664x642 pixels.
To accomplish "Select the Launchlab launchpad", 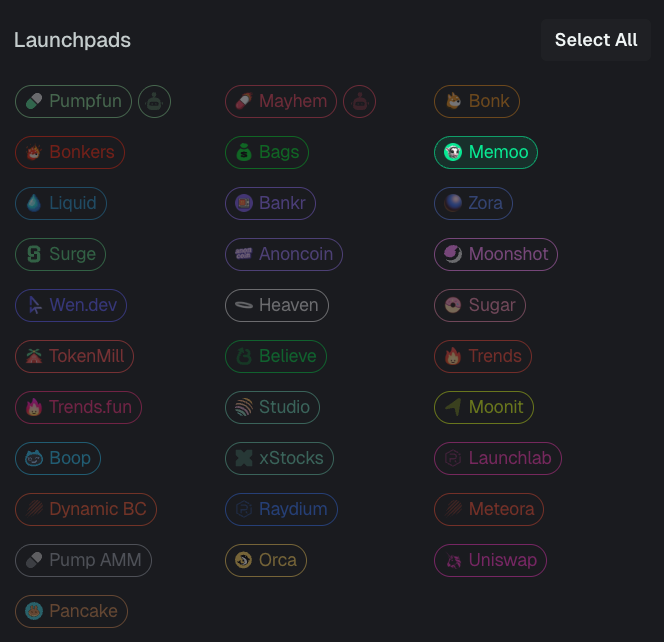I will coord(498,459).
